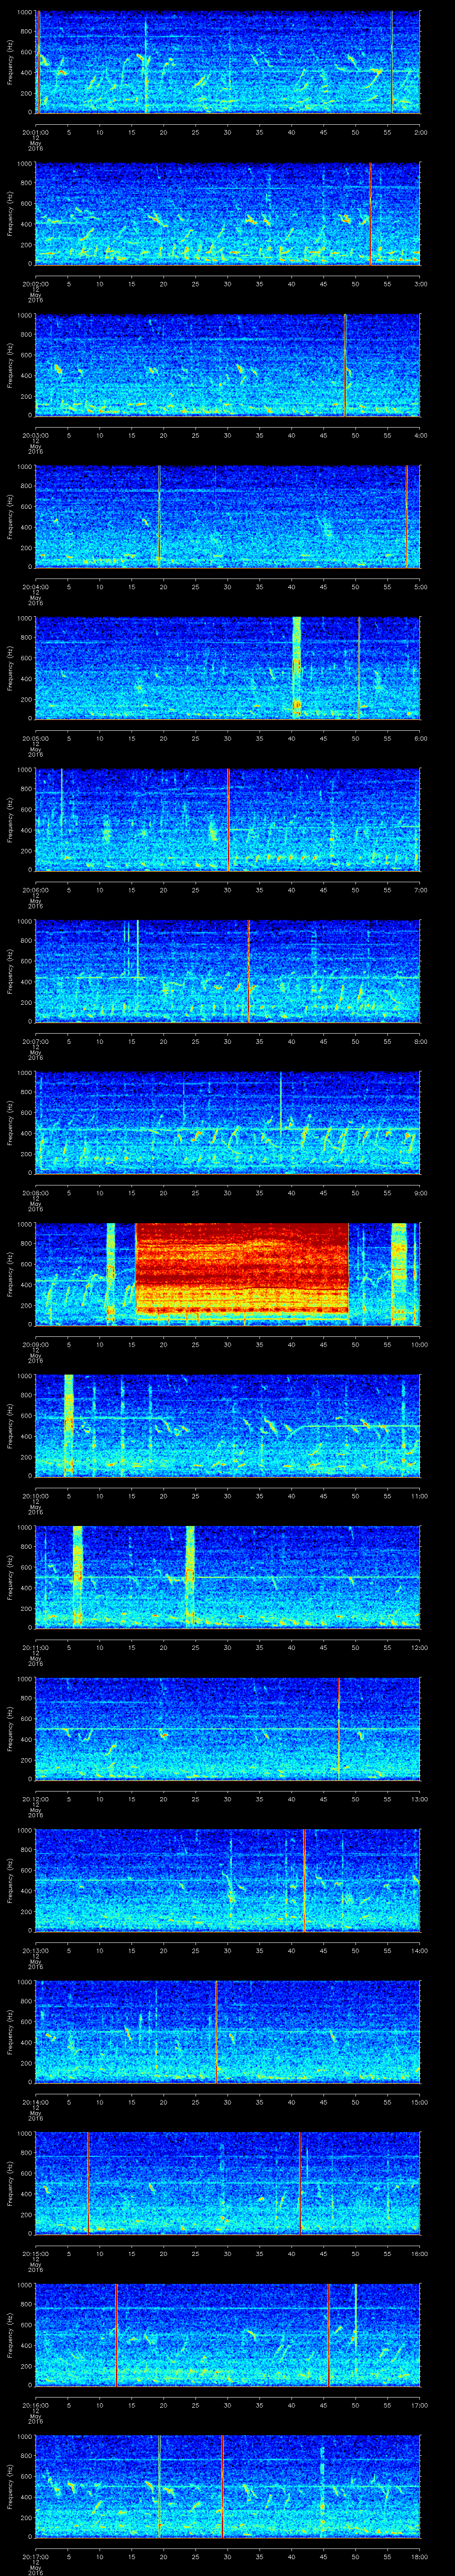Click the green burst in 20:10:00 spectrogram
Screen dimensions: 455x2576
coord(69,1426)
